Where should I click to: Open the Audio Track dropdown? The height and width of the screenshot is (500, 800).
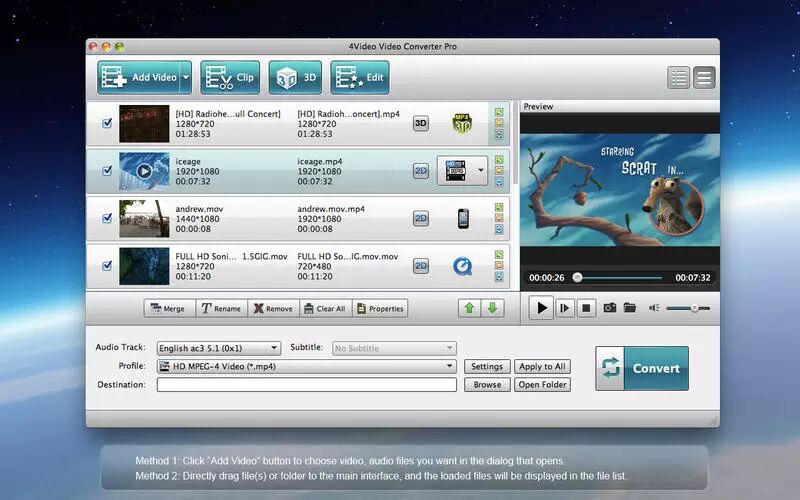tap(219, 348)
